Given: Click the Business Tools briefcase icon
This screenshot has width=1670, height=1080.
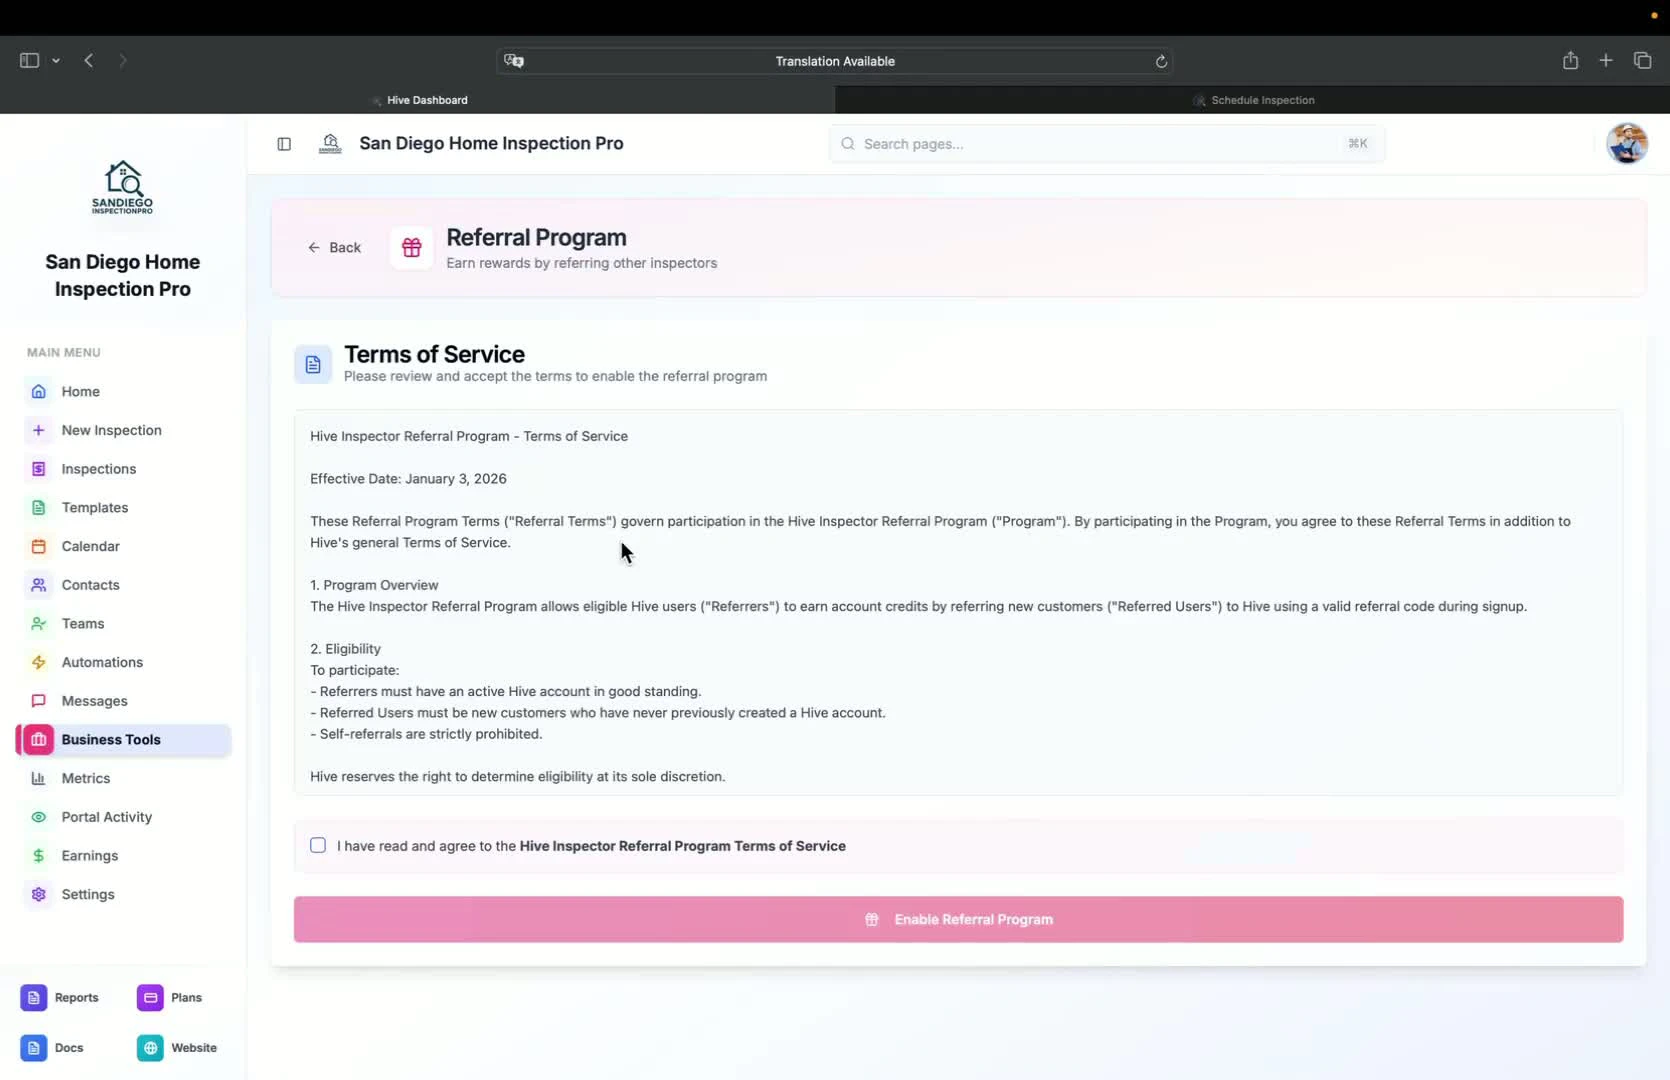Looking at the screenshot, I should [38, 740].
